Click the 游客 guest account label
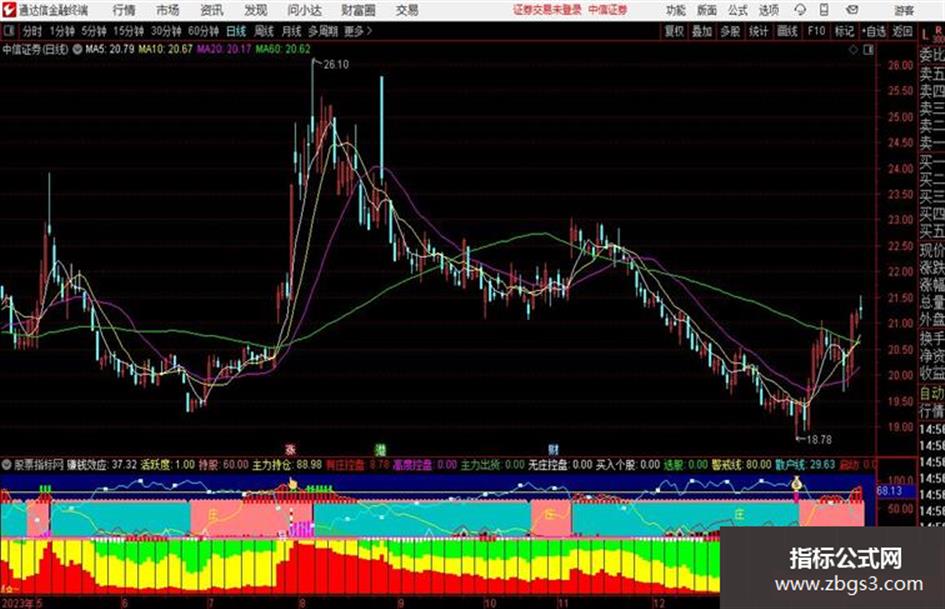Image resolution: width=945 pixels, height=609 pixels. coord(904,10)
